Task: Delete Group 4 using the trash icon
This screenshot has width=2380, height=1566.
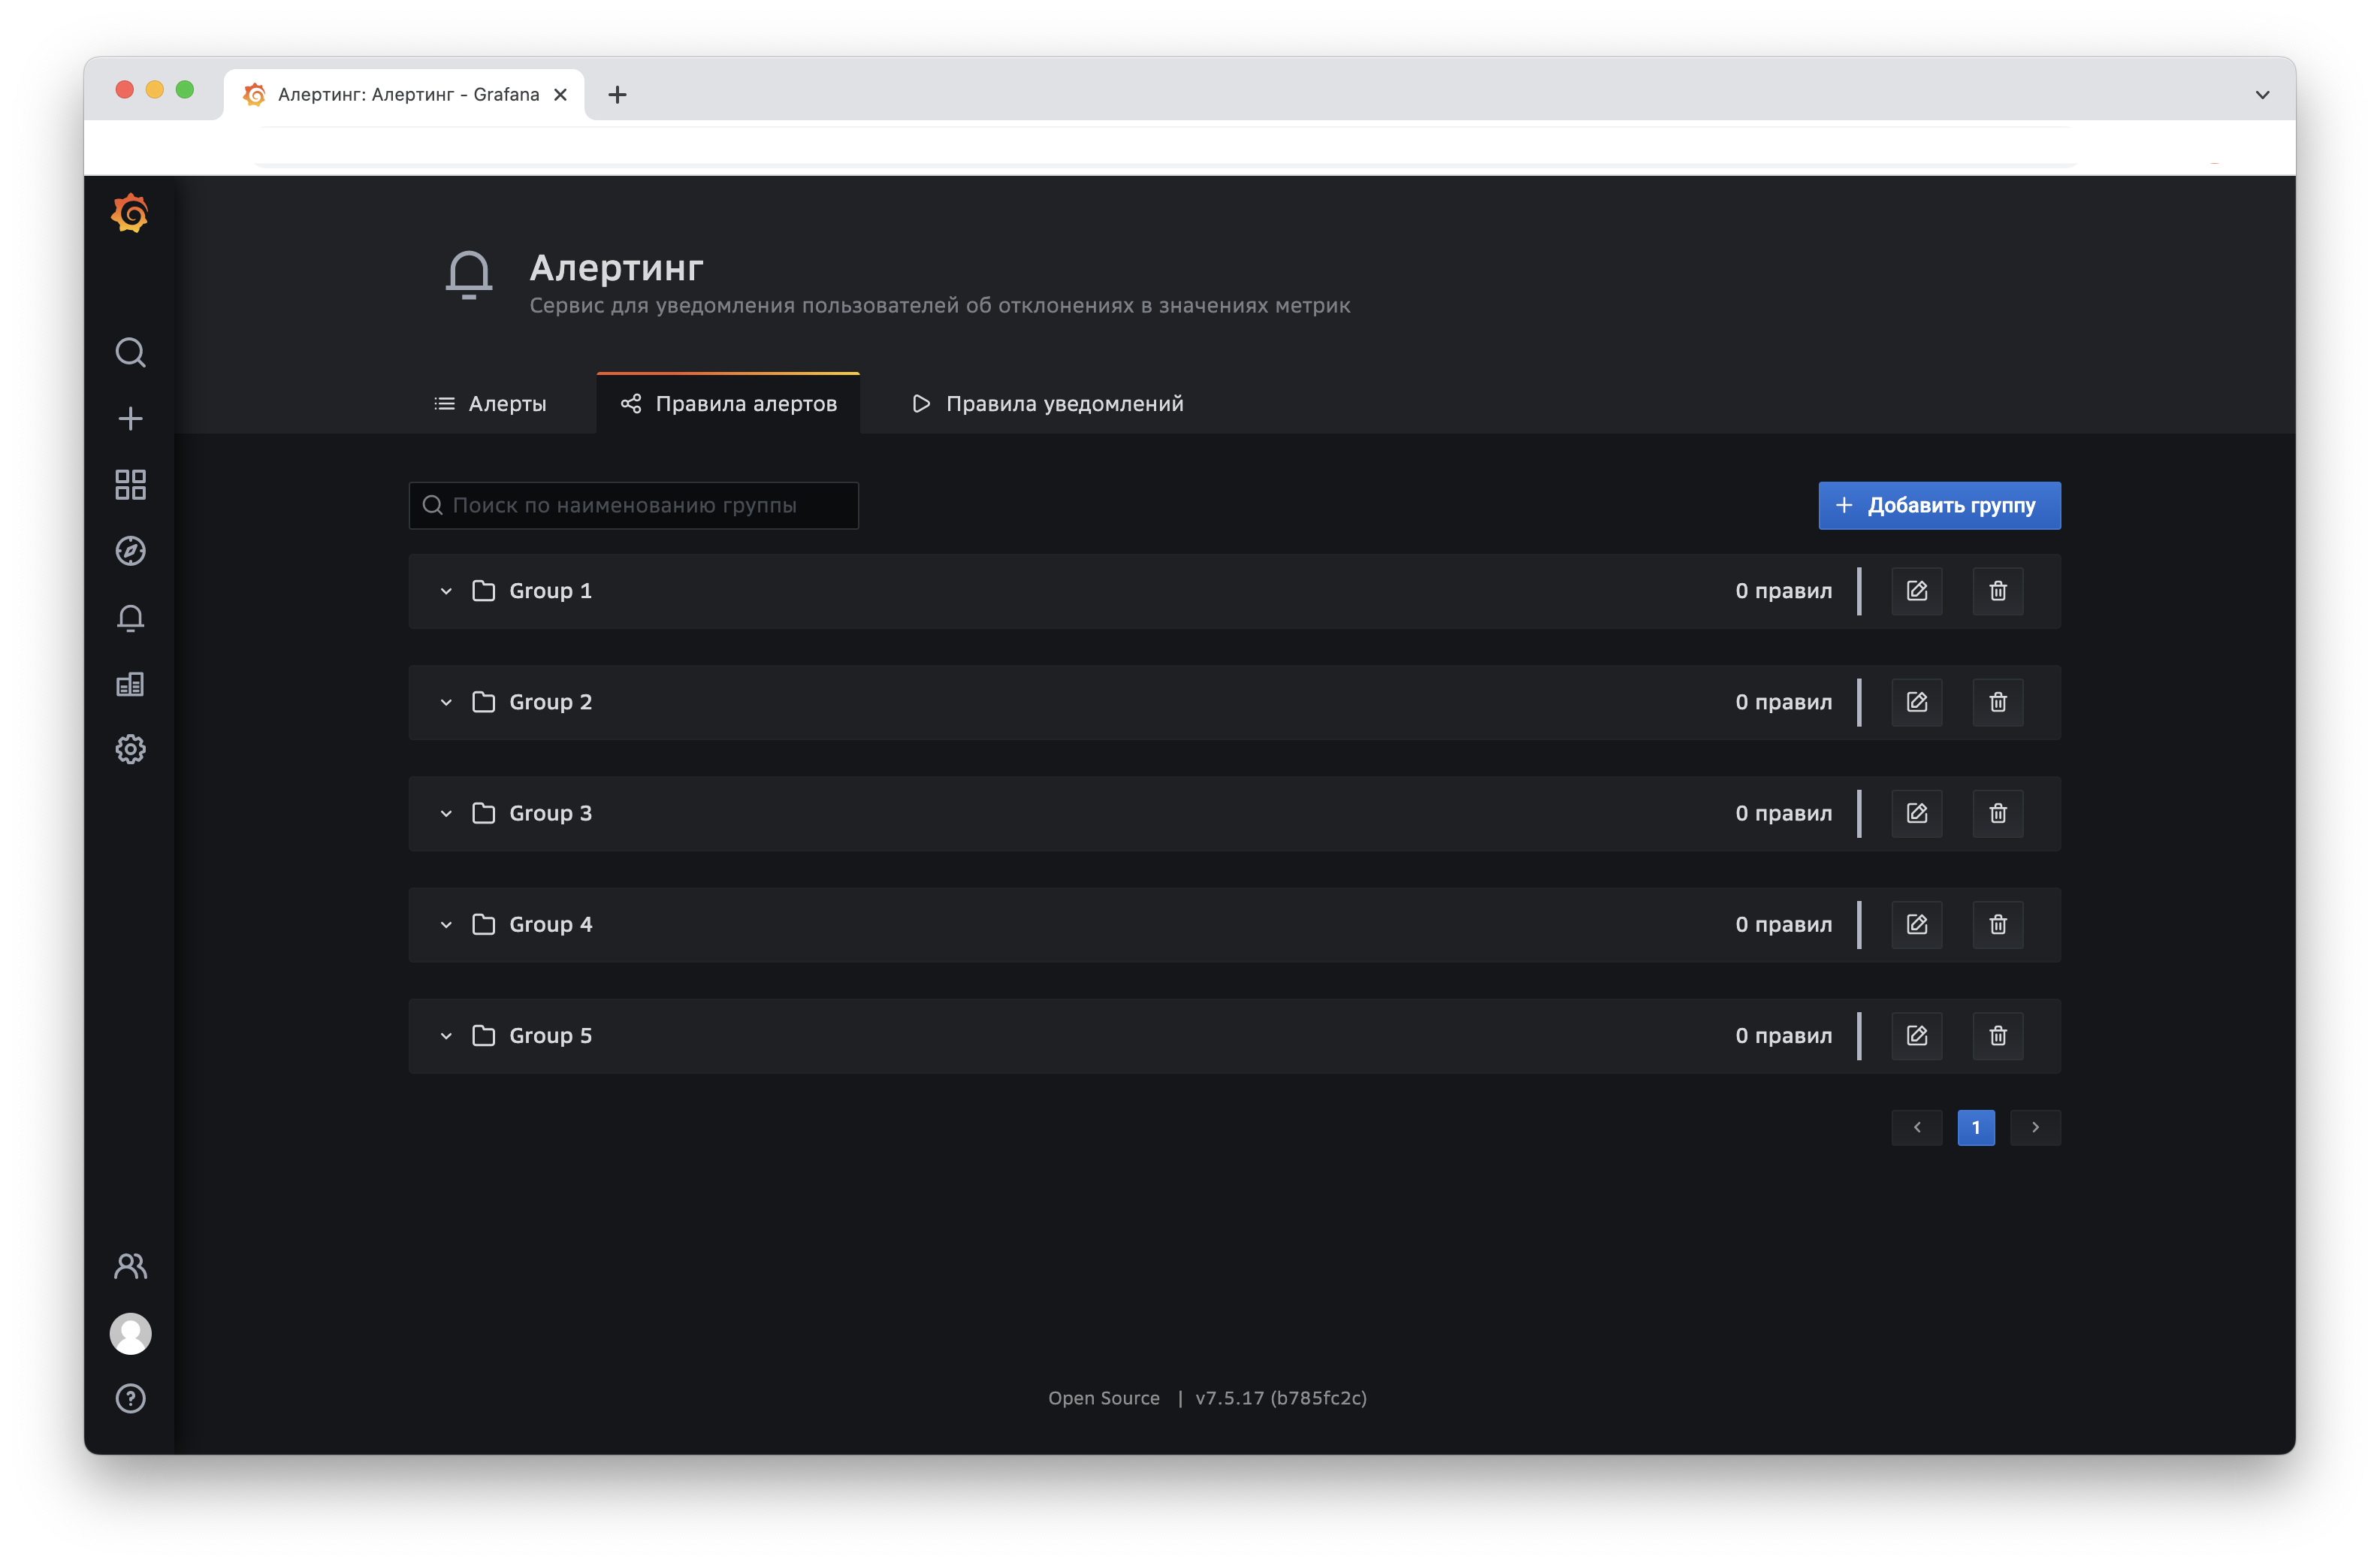Action: tap(1998, 924)
